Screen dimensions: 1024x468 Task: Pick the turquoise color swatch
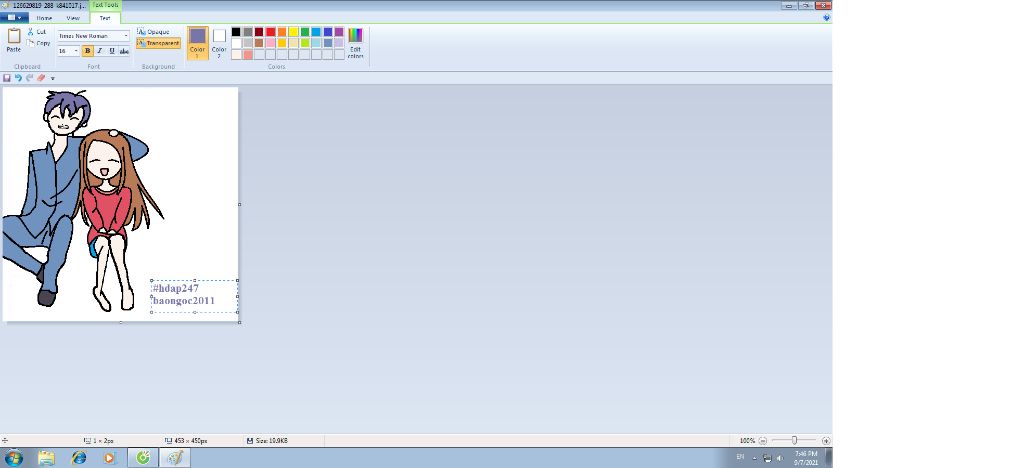click(316, 32)
